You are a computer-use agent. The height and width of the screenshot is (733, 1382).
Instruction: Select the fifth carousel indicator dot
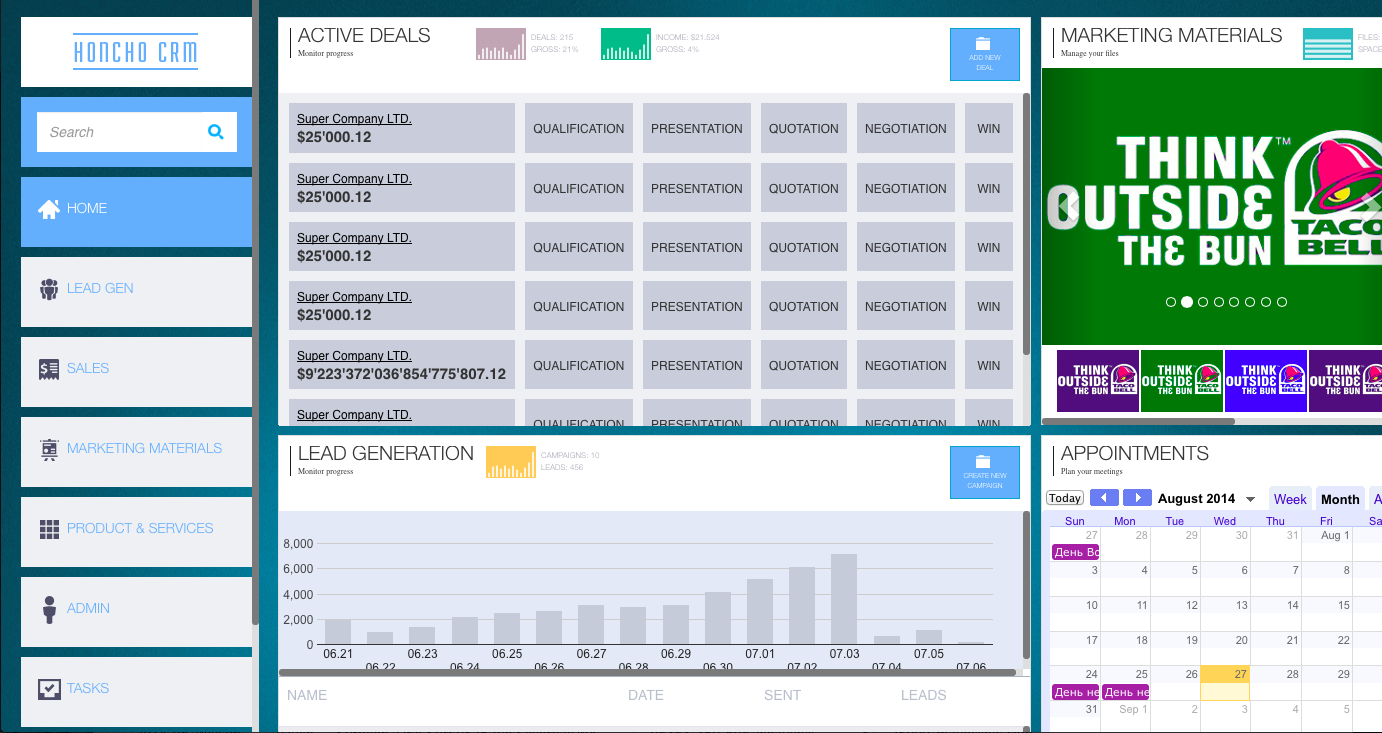coord(1235,302)
